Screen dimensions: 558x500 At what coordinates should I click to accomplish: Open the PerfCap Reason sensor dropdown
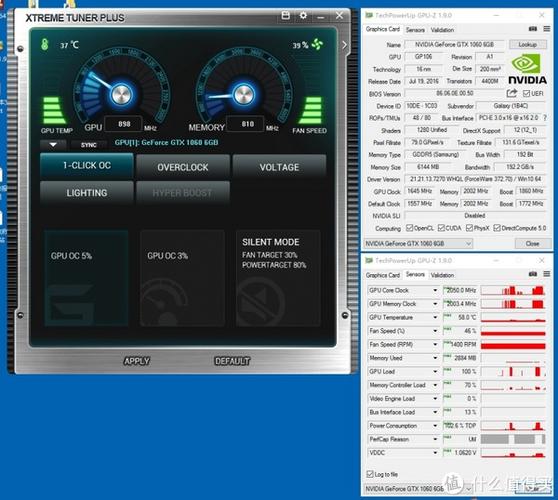(x=435, y=439)
